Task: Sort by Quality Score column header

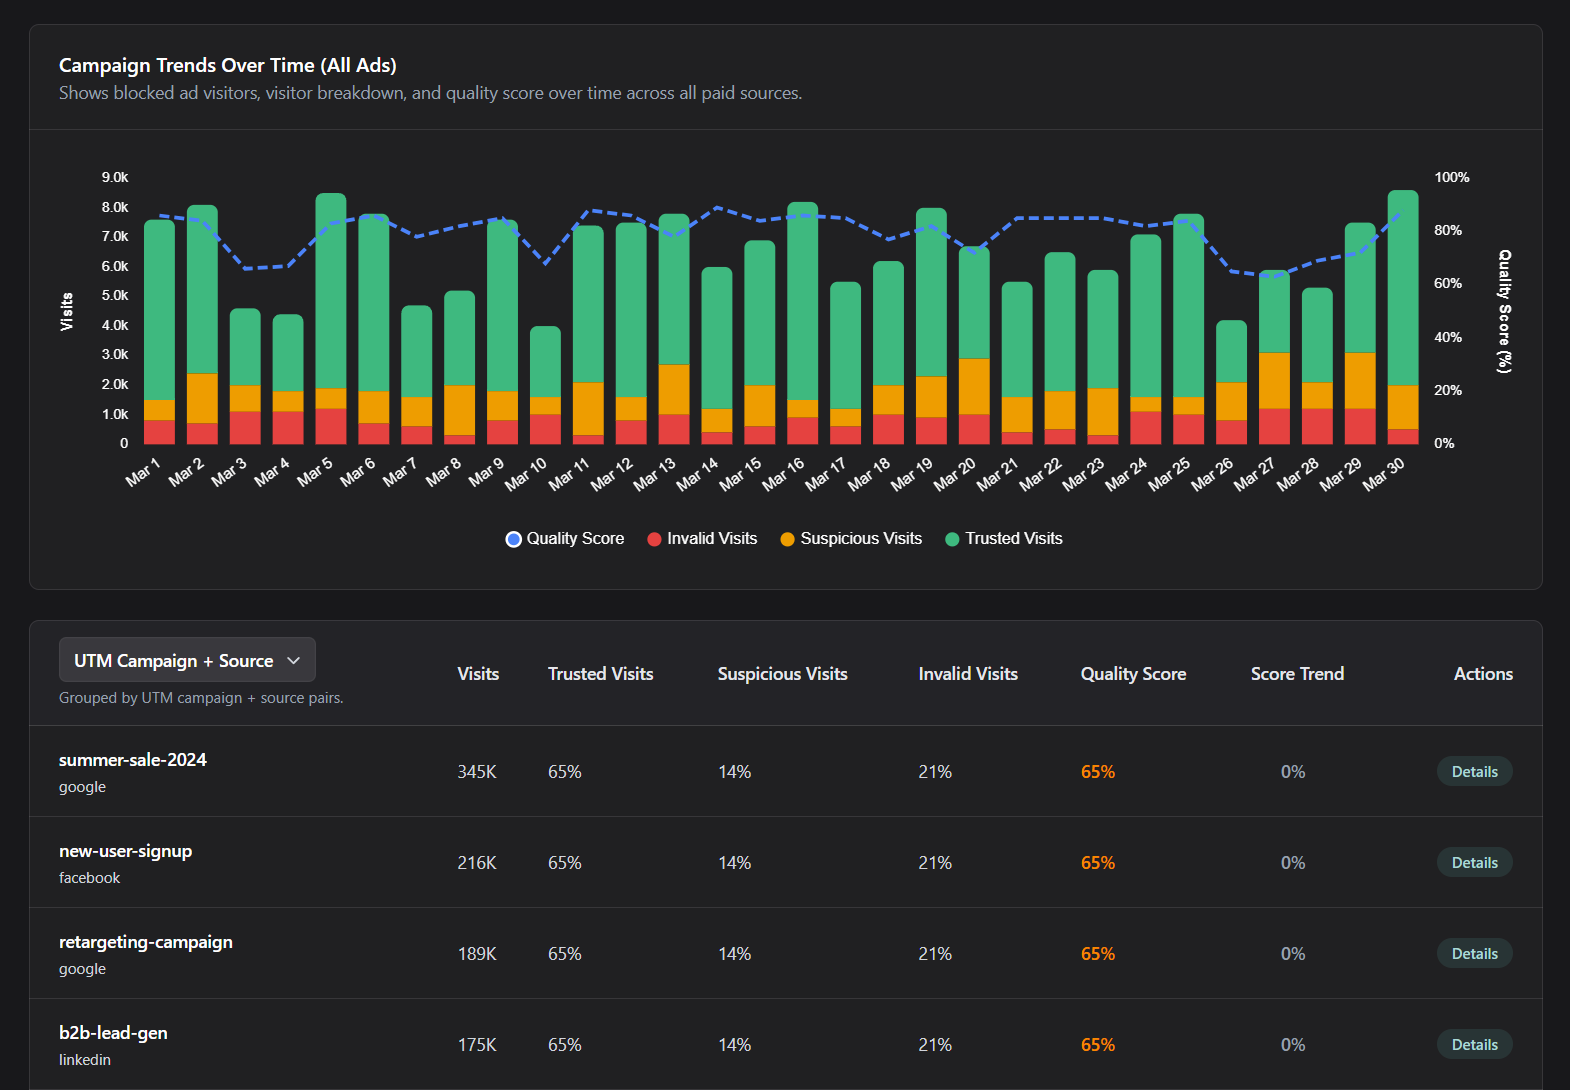Action: tap(1133, 674)
